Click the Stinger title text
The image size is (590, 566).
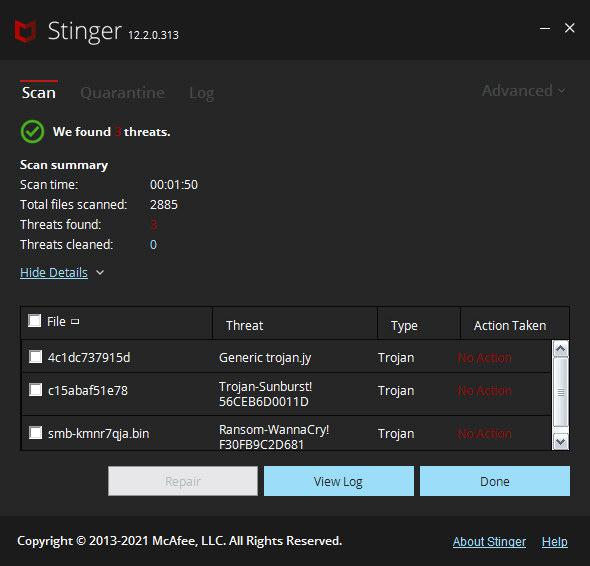(x=85, y=32)
